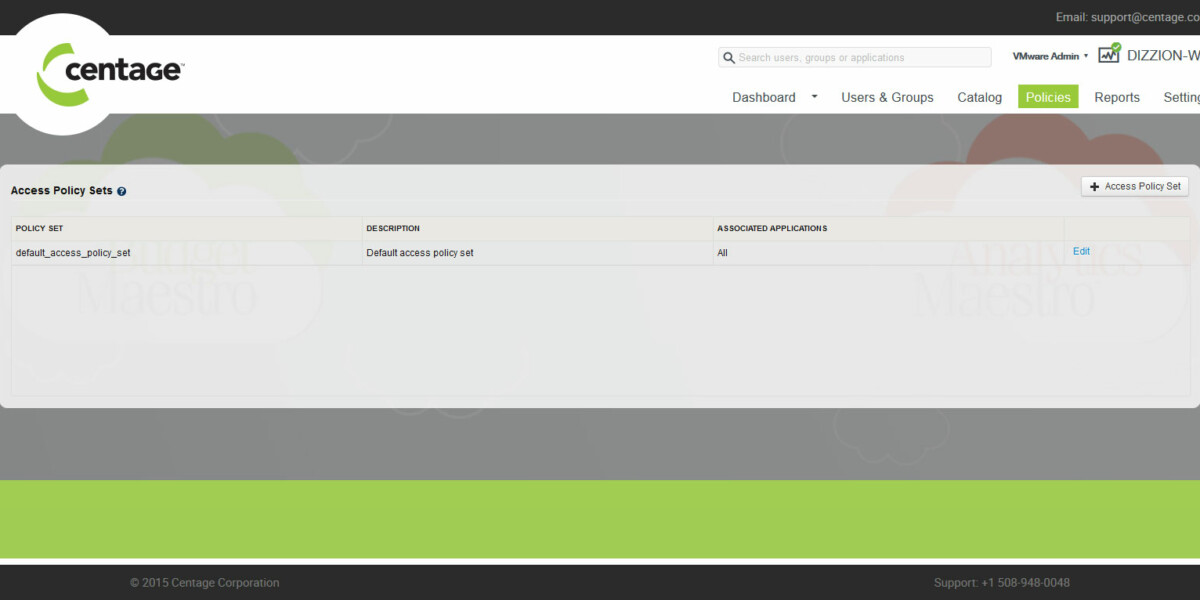Expand the Dashboard dropdown arrow
Image resolution: width=1200 pixels, height=600 pixels.
[814, 97]
